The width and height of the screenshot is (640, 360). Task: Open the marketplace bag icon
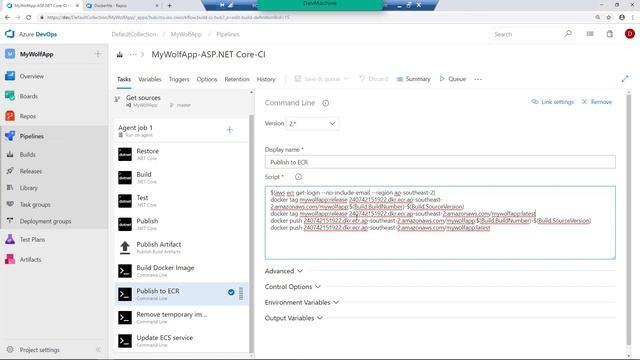610,34
